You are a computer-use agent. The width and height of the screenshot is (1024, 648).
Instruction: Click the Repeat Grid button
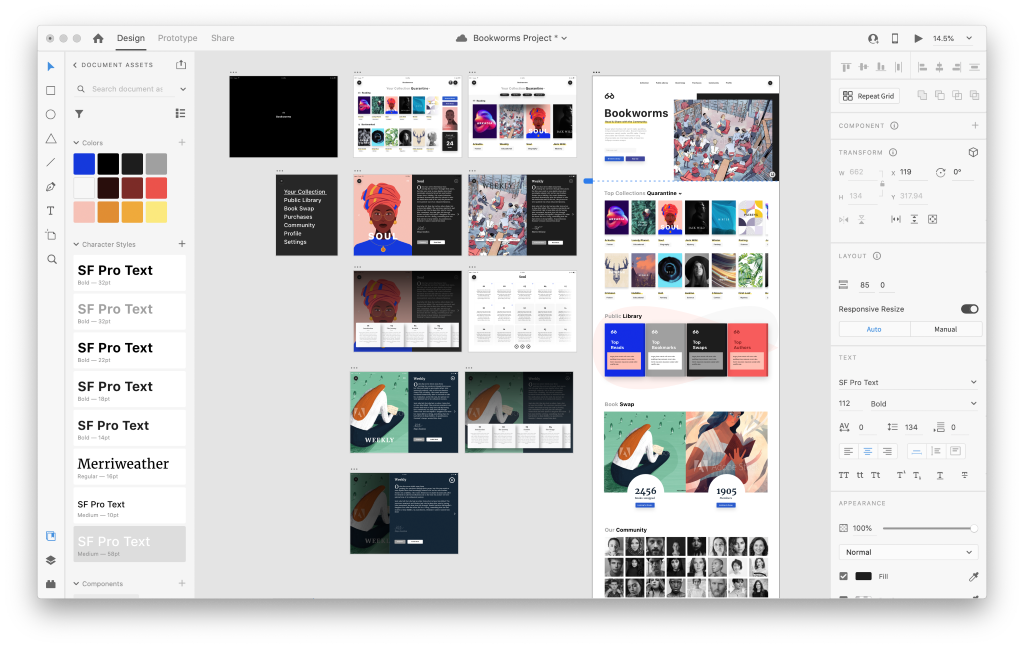tap(869, 96)
